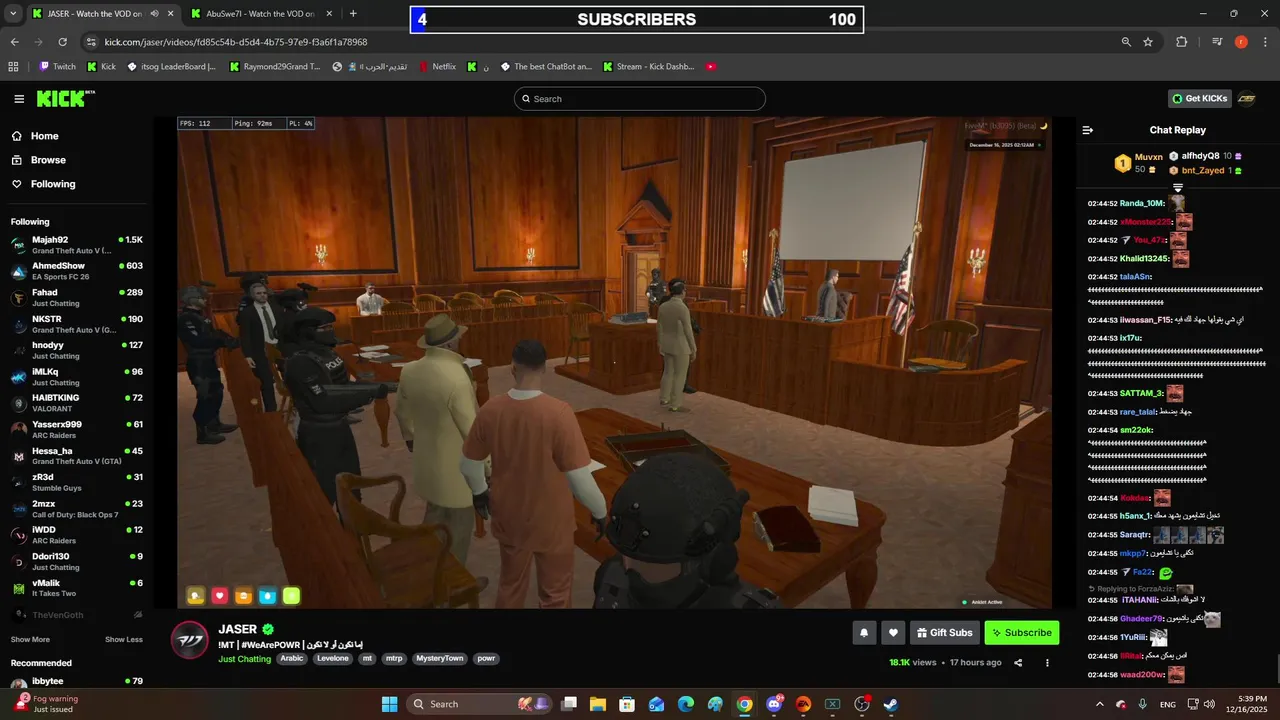
Task: Click the Gift Subs button
Action: click(x=944, y=632)
